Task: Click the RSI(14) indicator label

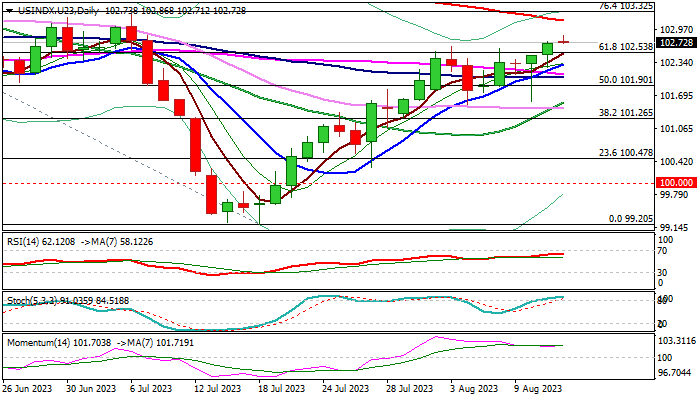Action: 22,241
